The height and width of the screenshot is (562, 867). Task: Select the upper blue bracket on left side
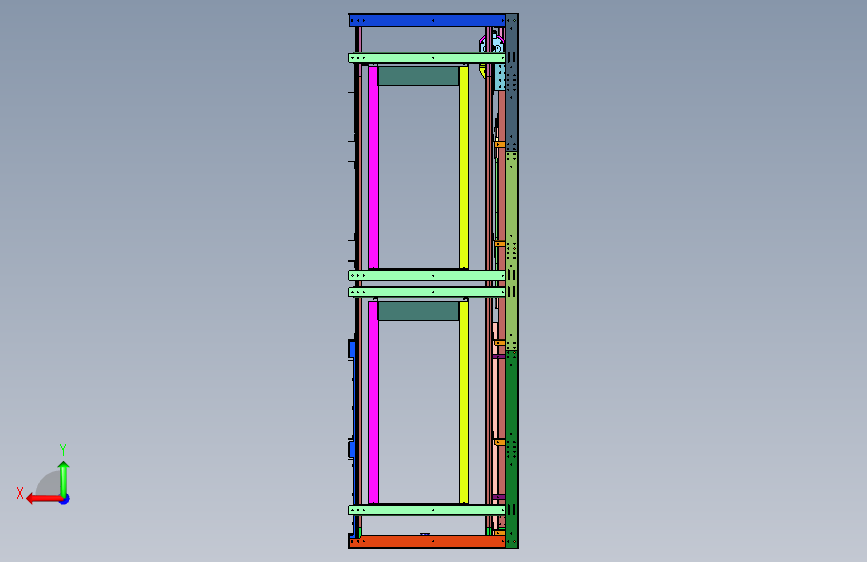click(x=352, y=349)
